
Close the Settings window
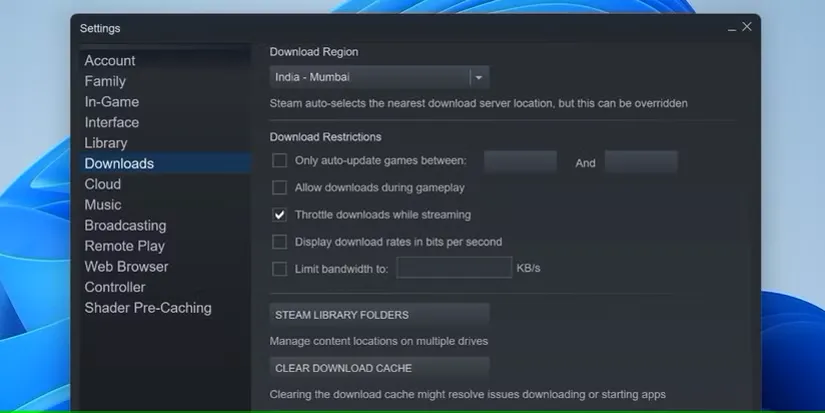(x=747, y=26)
